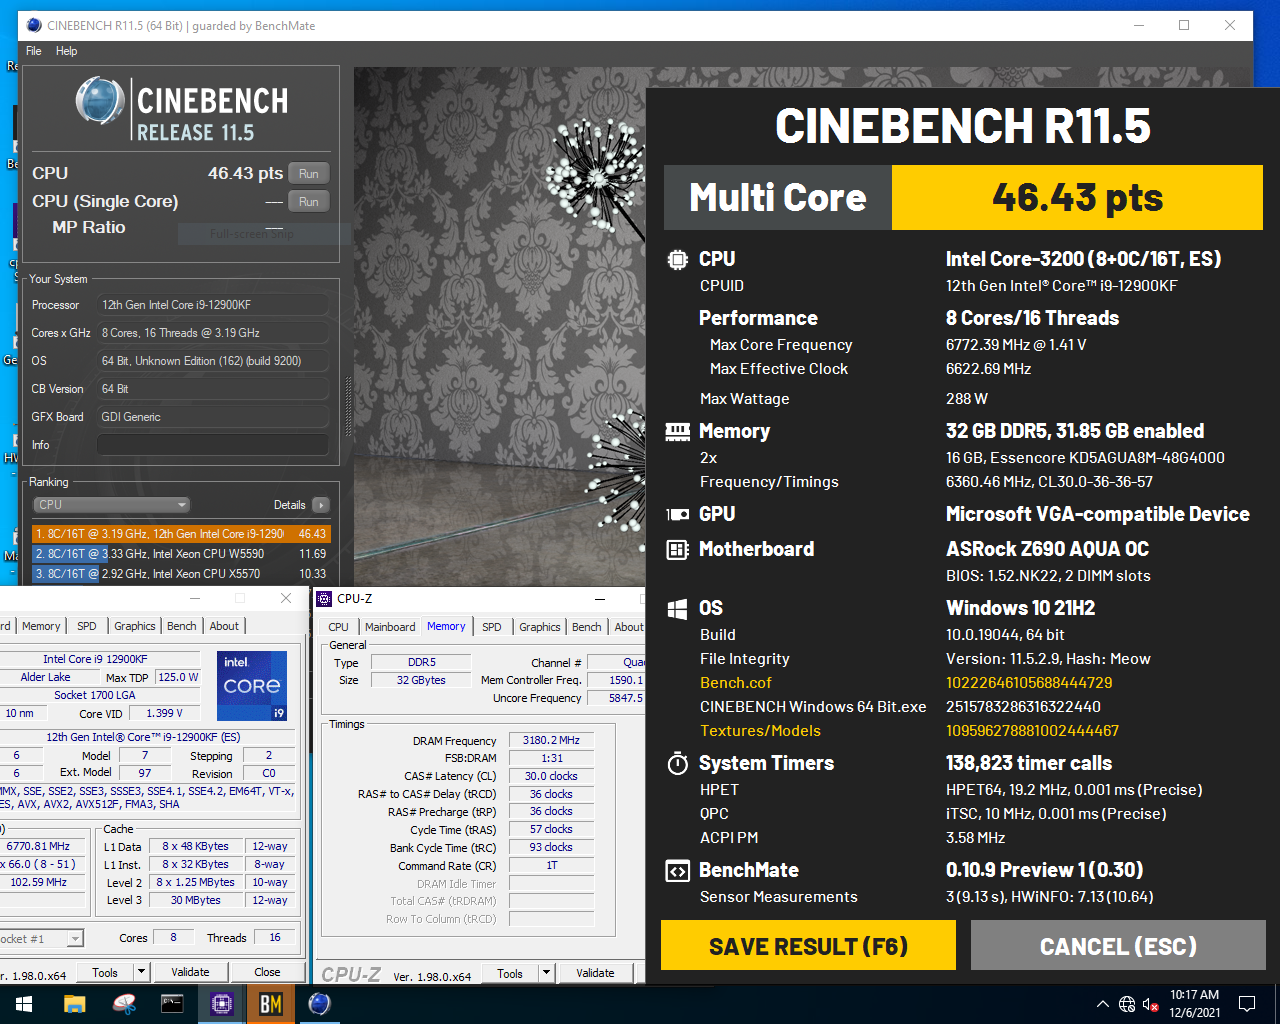Image resolution: width=1280 pixels, height=1024 pixels.
Task: Click the BenchMate code-bracket icon
Action: tap(678, 871)
